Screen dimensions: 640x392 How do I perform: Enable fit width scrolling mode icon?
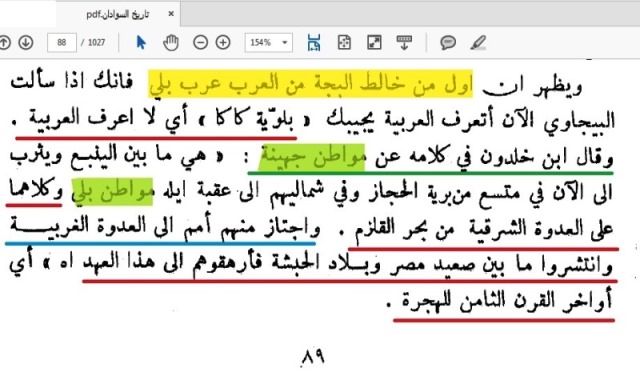[x=313, y=42]
